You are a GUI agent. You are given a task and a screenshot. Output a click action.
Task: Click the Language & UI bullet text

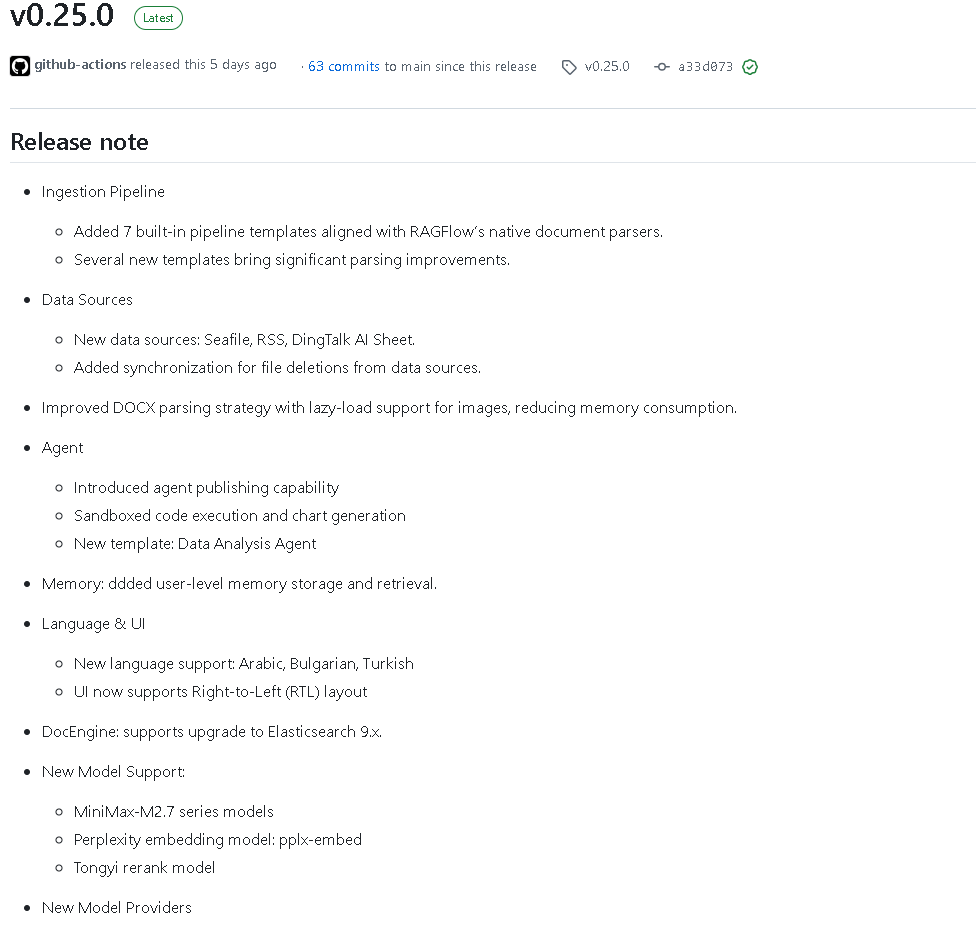pyautogui.click(x=93, y=624)
